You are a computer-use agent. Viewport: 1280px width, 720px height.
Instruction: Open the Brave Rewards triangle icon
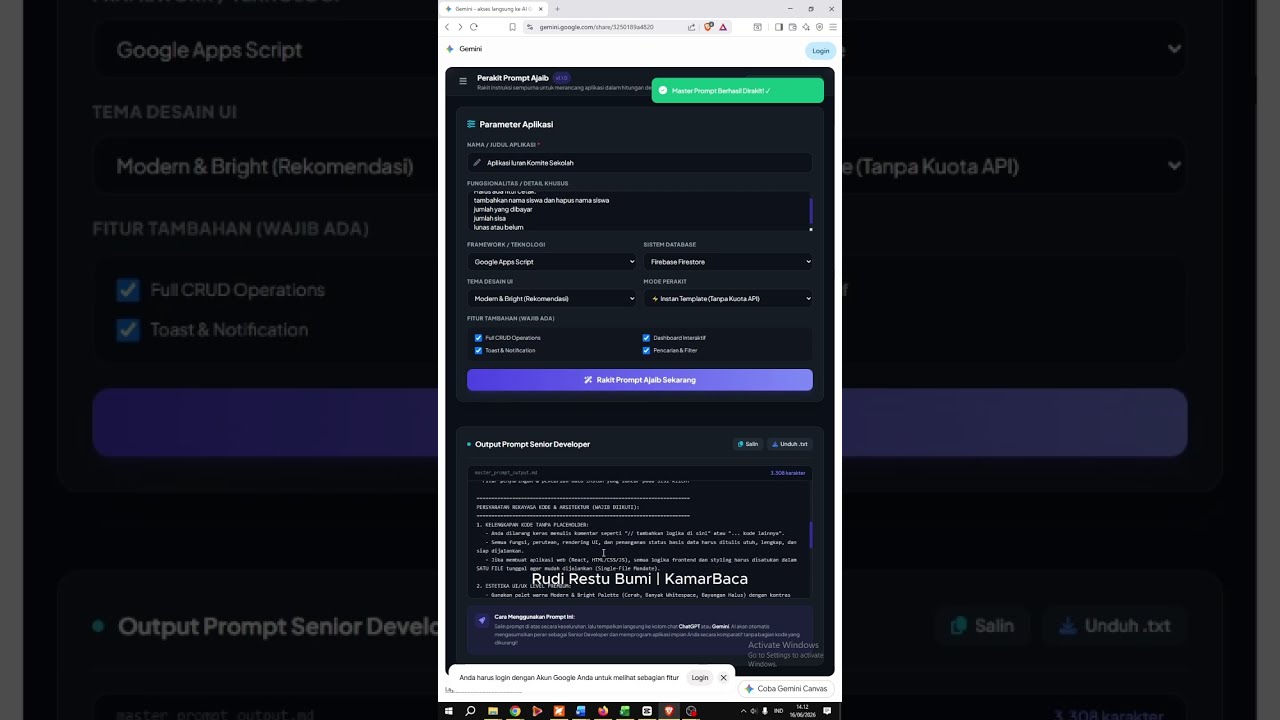723,27
